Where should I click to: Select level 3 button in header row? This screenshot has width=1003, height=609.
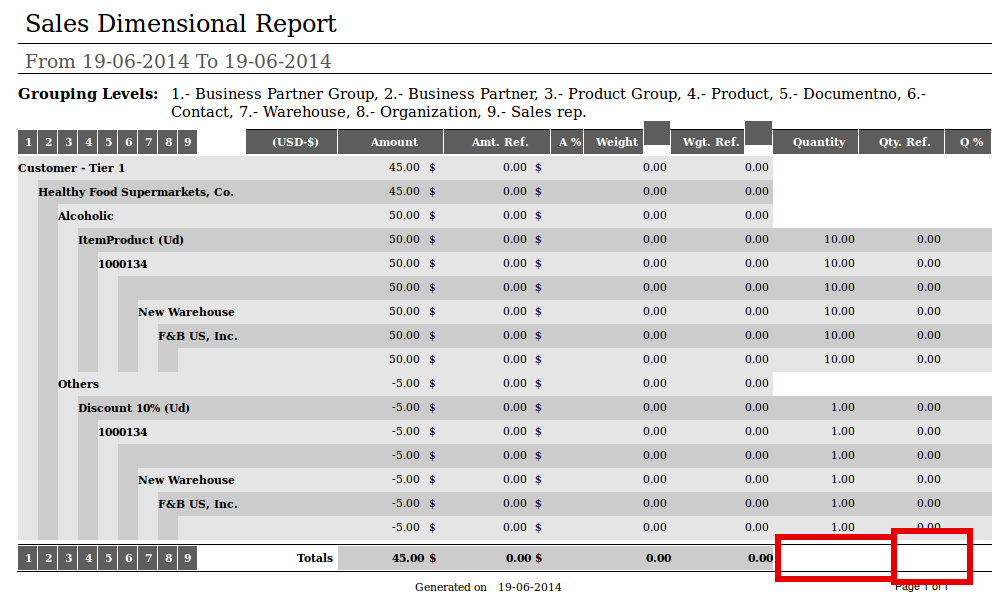point(68,143)
